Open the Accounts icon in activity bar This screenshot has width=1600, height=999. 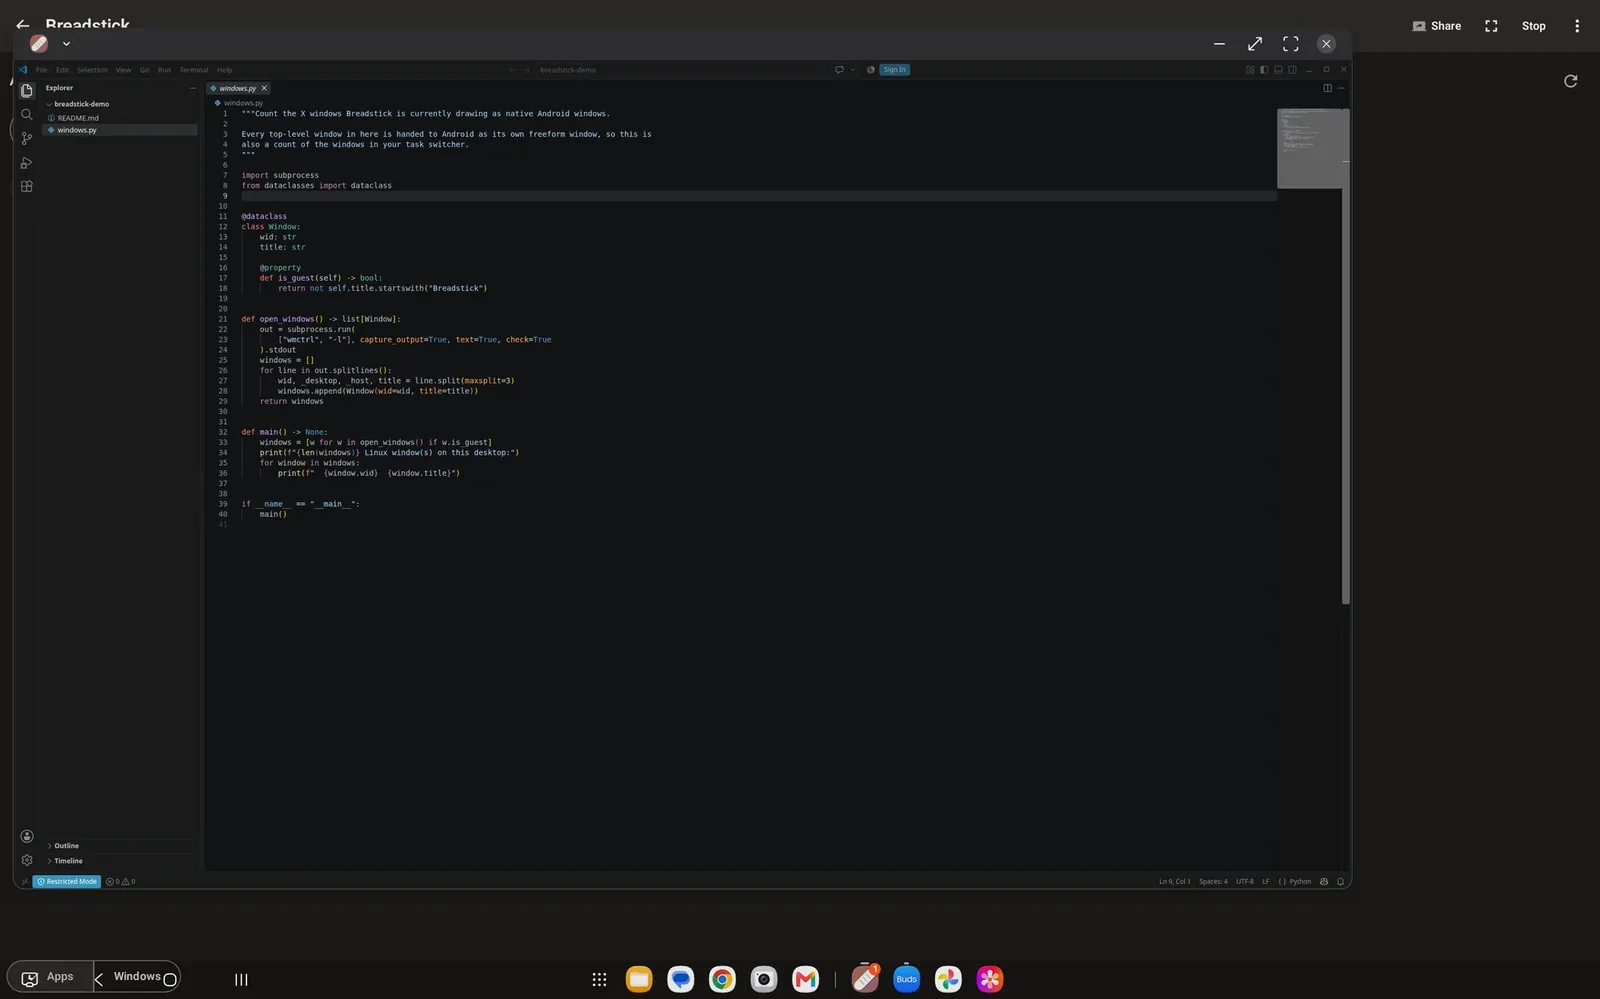click(27, 836)
